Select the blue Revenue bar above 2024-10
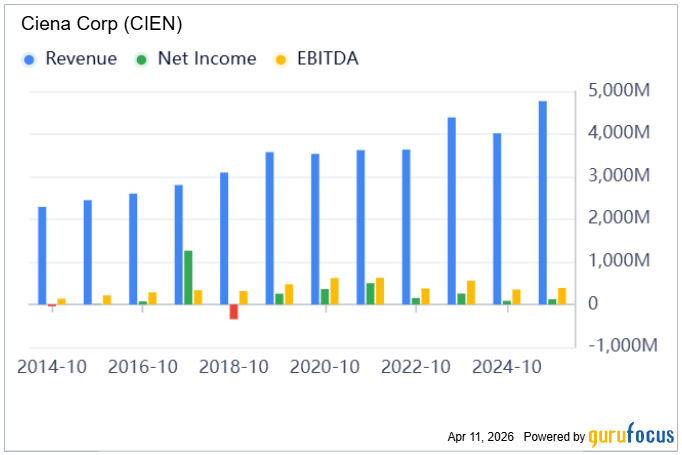This screenshot has height=455, width=682. click(x=497, y=219)
